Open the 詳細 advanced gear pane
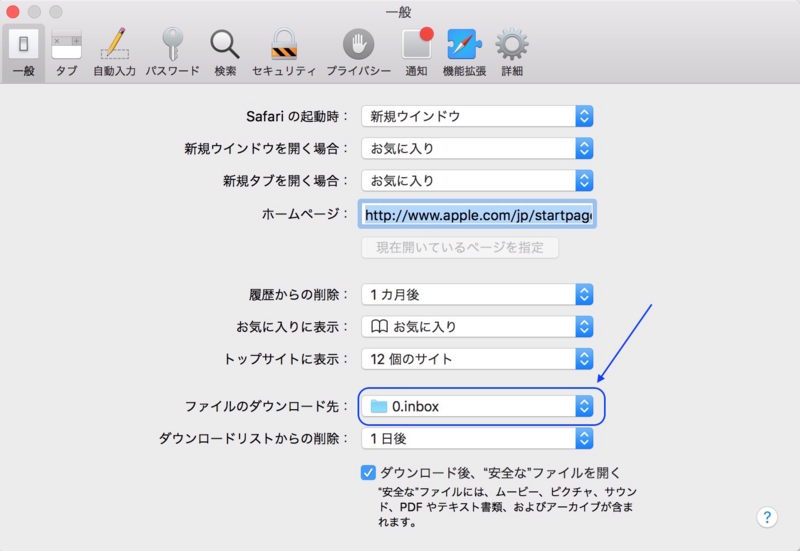The image size is (800, 551). pos(512,53)
